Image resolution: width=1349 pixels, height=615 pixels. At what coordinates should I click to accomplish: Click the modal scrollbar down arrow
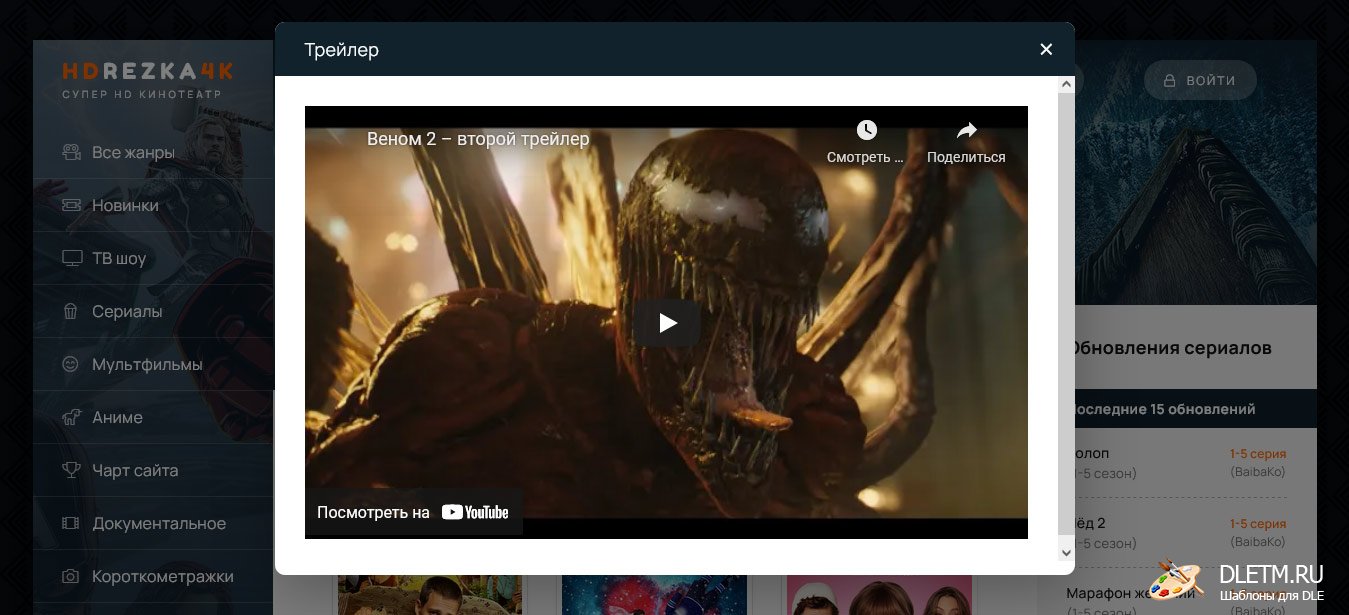1066,551
